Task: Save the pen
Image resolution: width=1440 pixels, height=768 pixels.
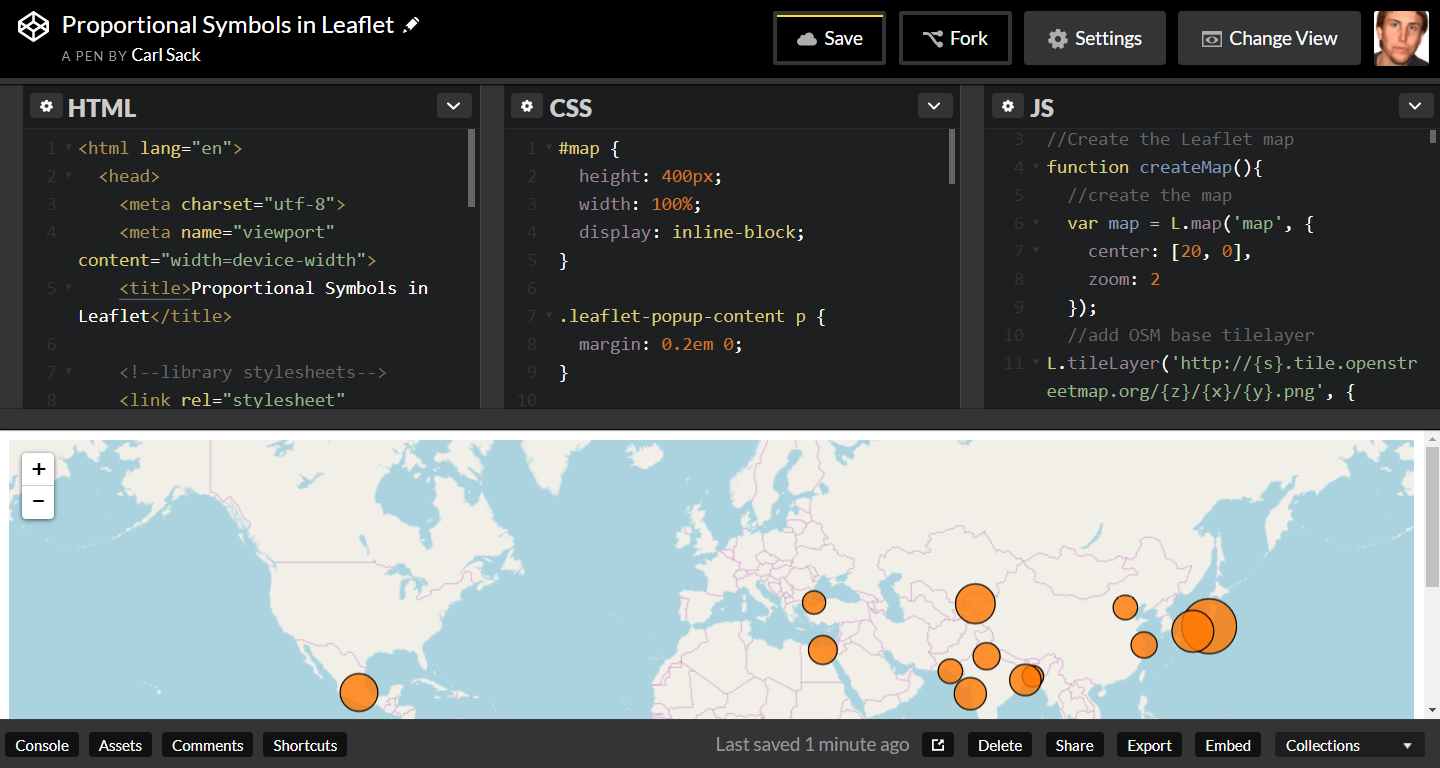Action: coord(829,38)
